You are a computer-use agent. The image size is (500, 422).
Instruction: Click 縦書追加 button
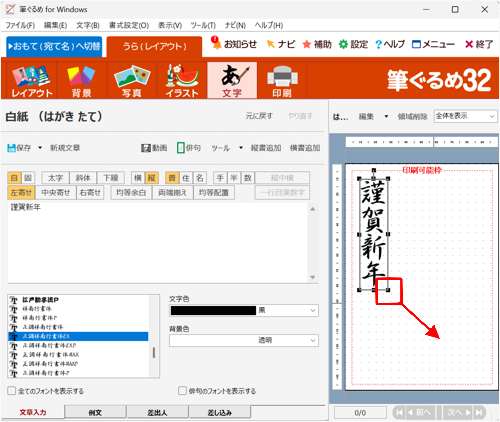(x=266, y=148)
